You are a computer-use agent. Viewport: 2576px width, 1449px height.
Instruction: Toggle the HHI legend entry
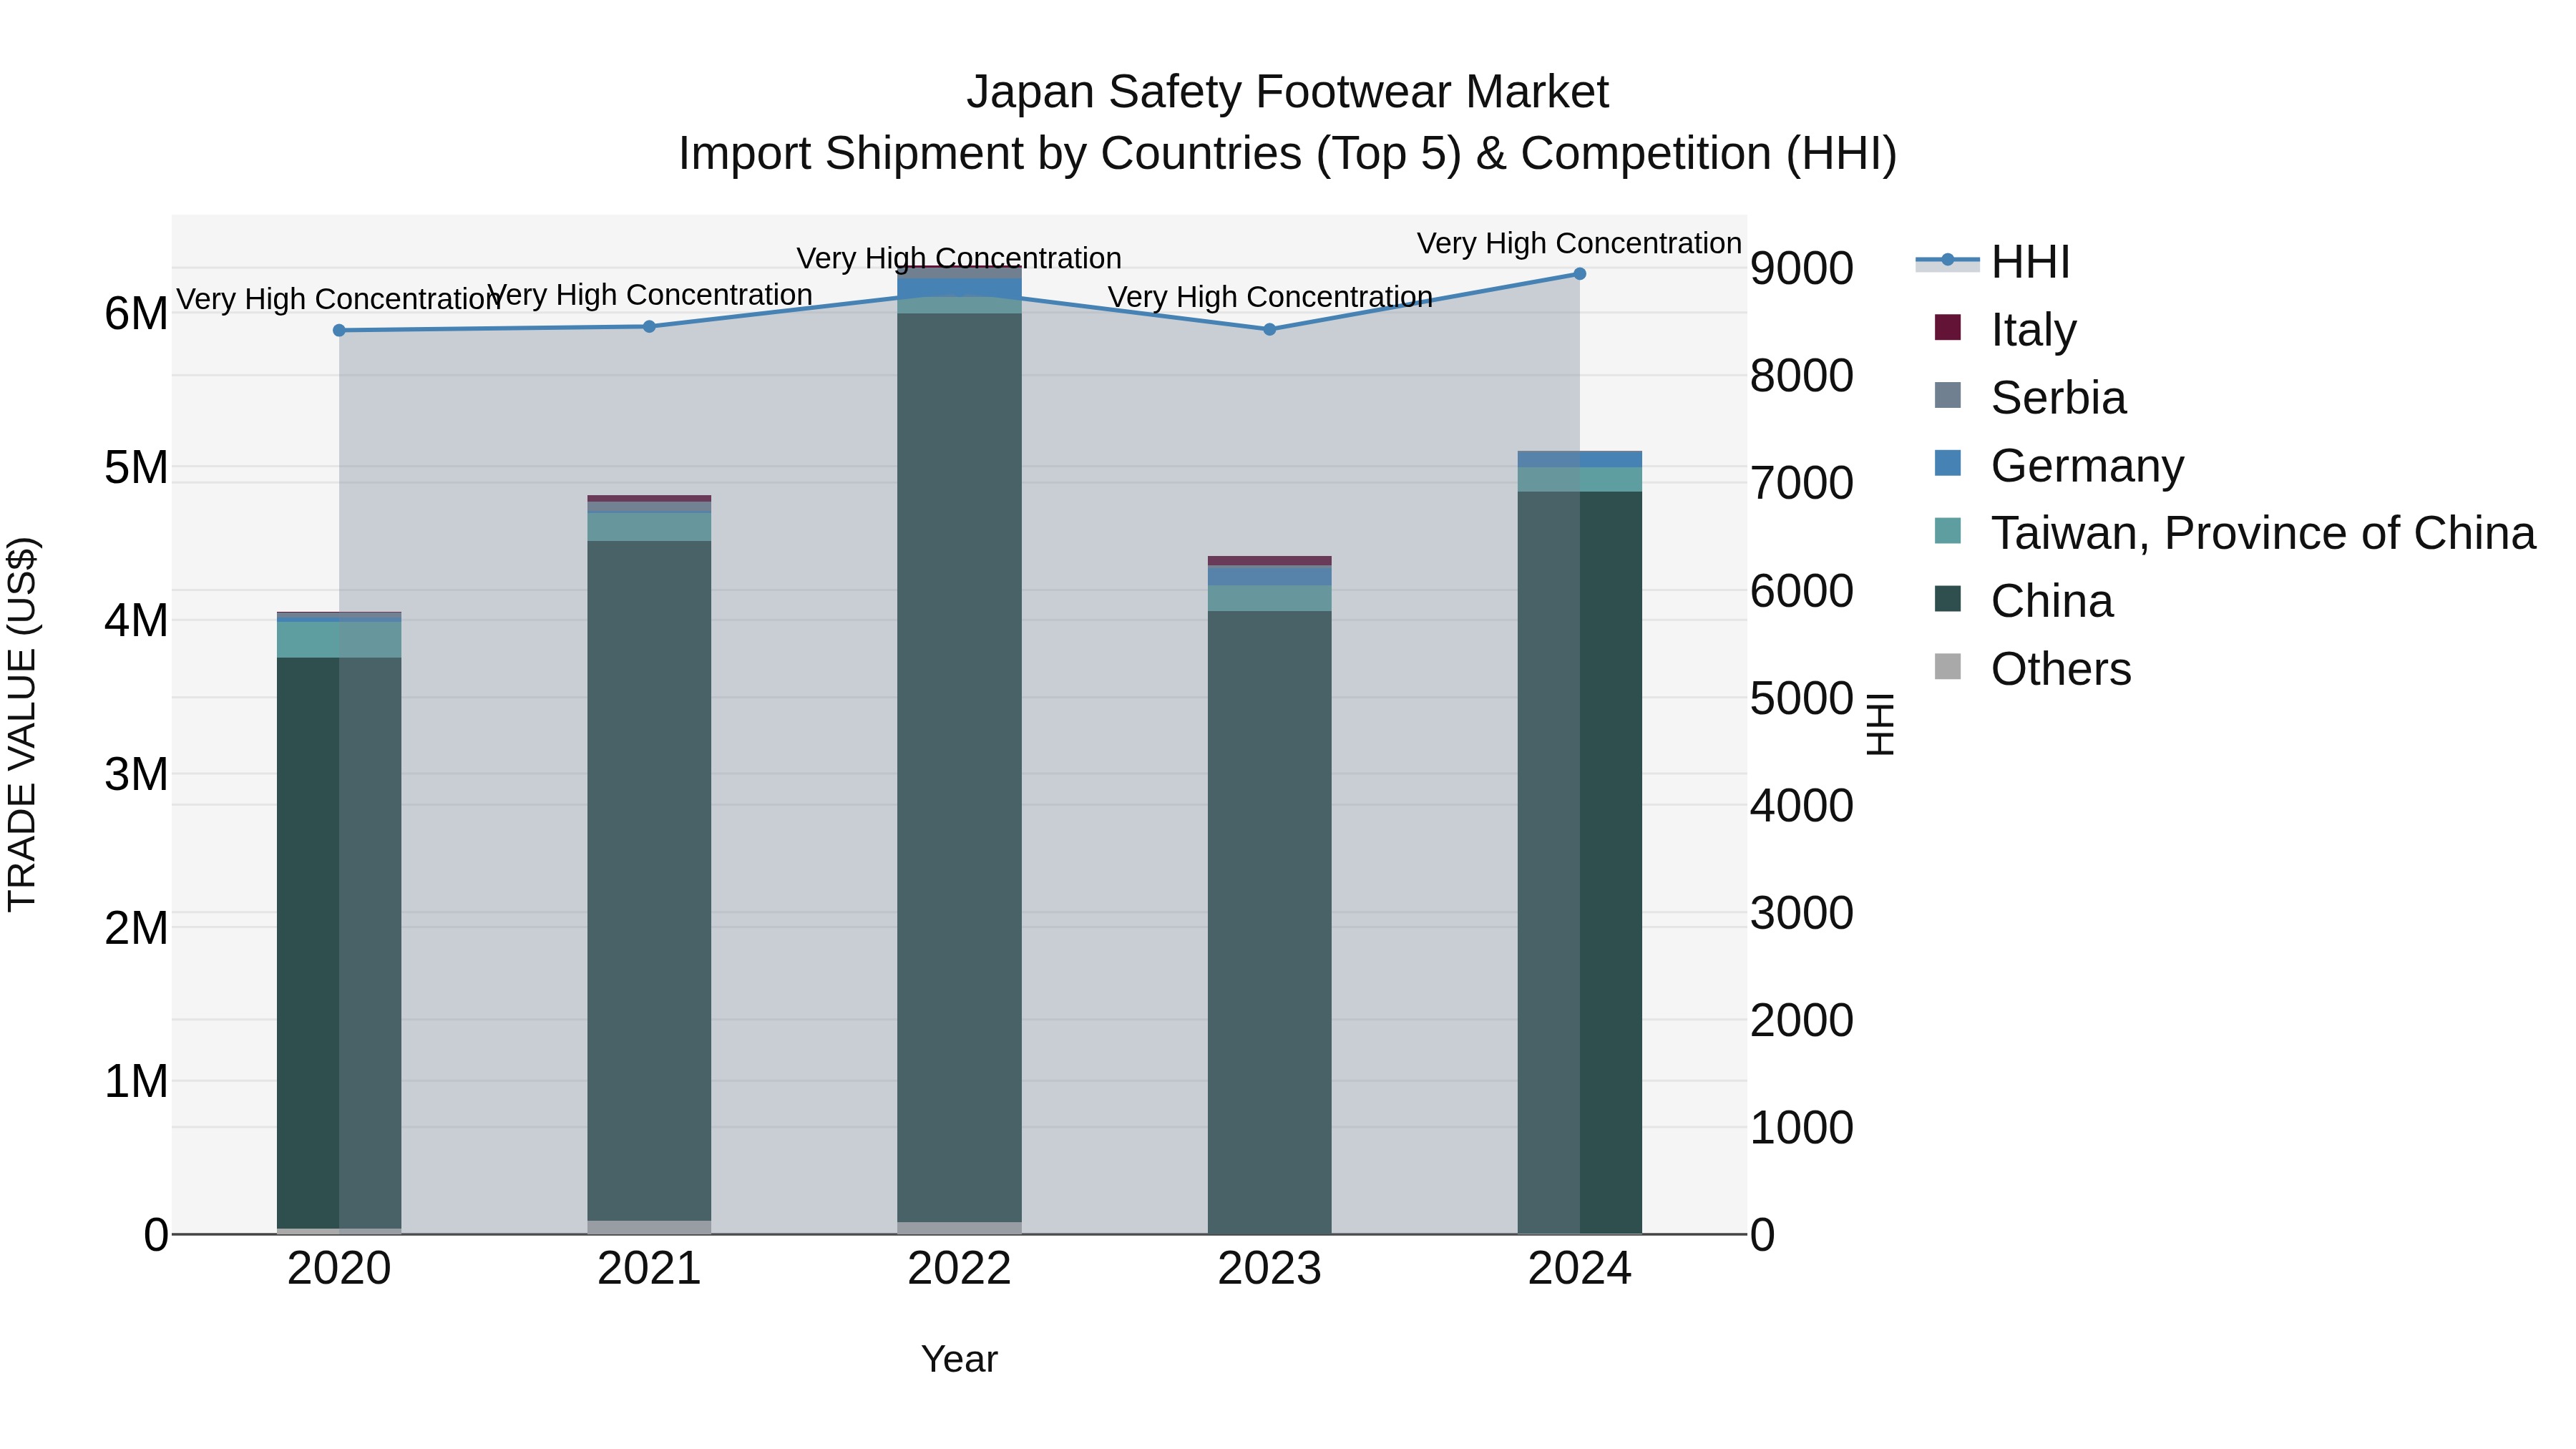coord(1992,262)
